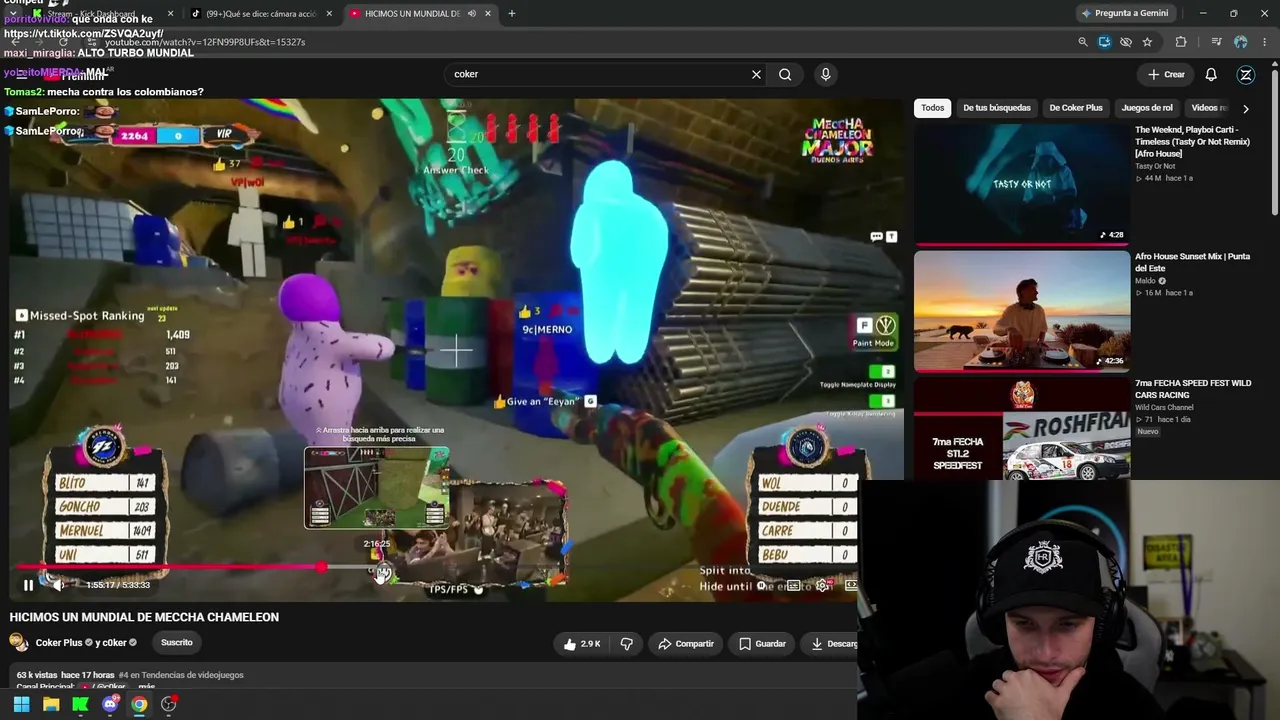Start voice search with the microphone icon
Image resolution: width=1280 pixels, height=720 pixels.
[825, 74]
